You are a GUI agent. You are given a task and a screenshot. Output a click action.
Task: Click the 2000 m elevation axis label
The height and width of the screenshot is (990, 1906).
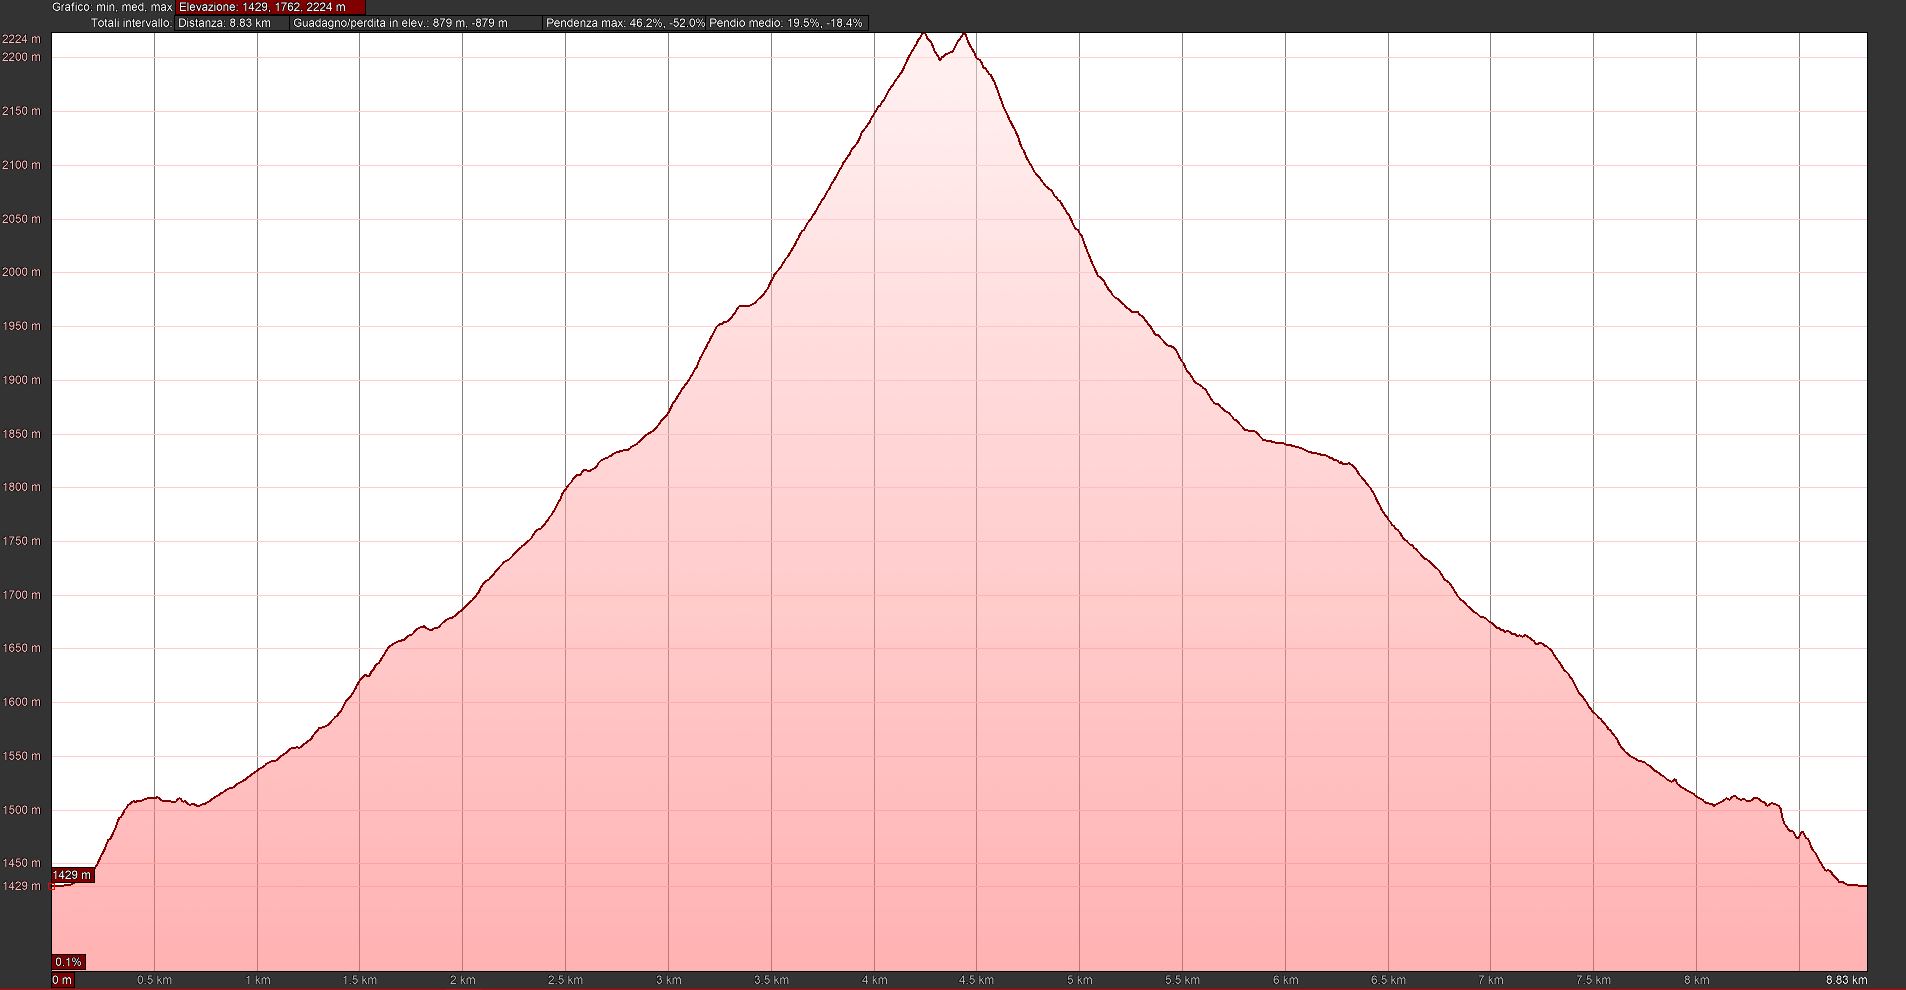[21, 272]
